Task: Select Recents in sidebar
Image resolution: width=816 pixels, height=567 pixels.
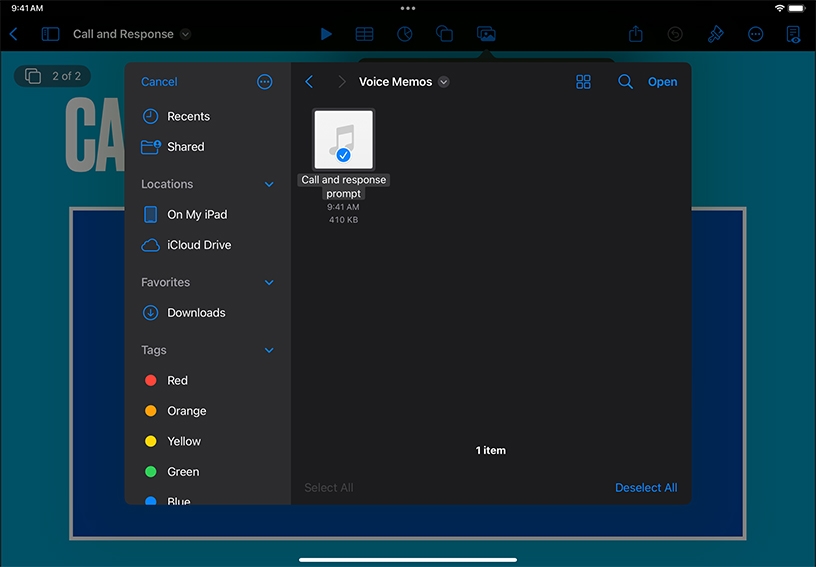Action: coord(188,116)
